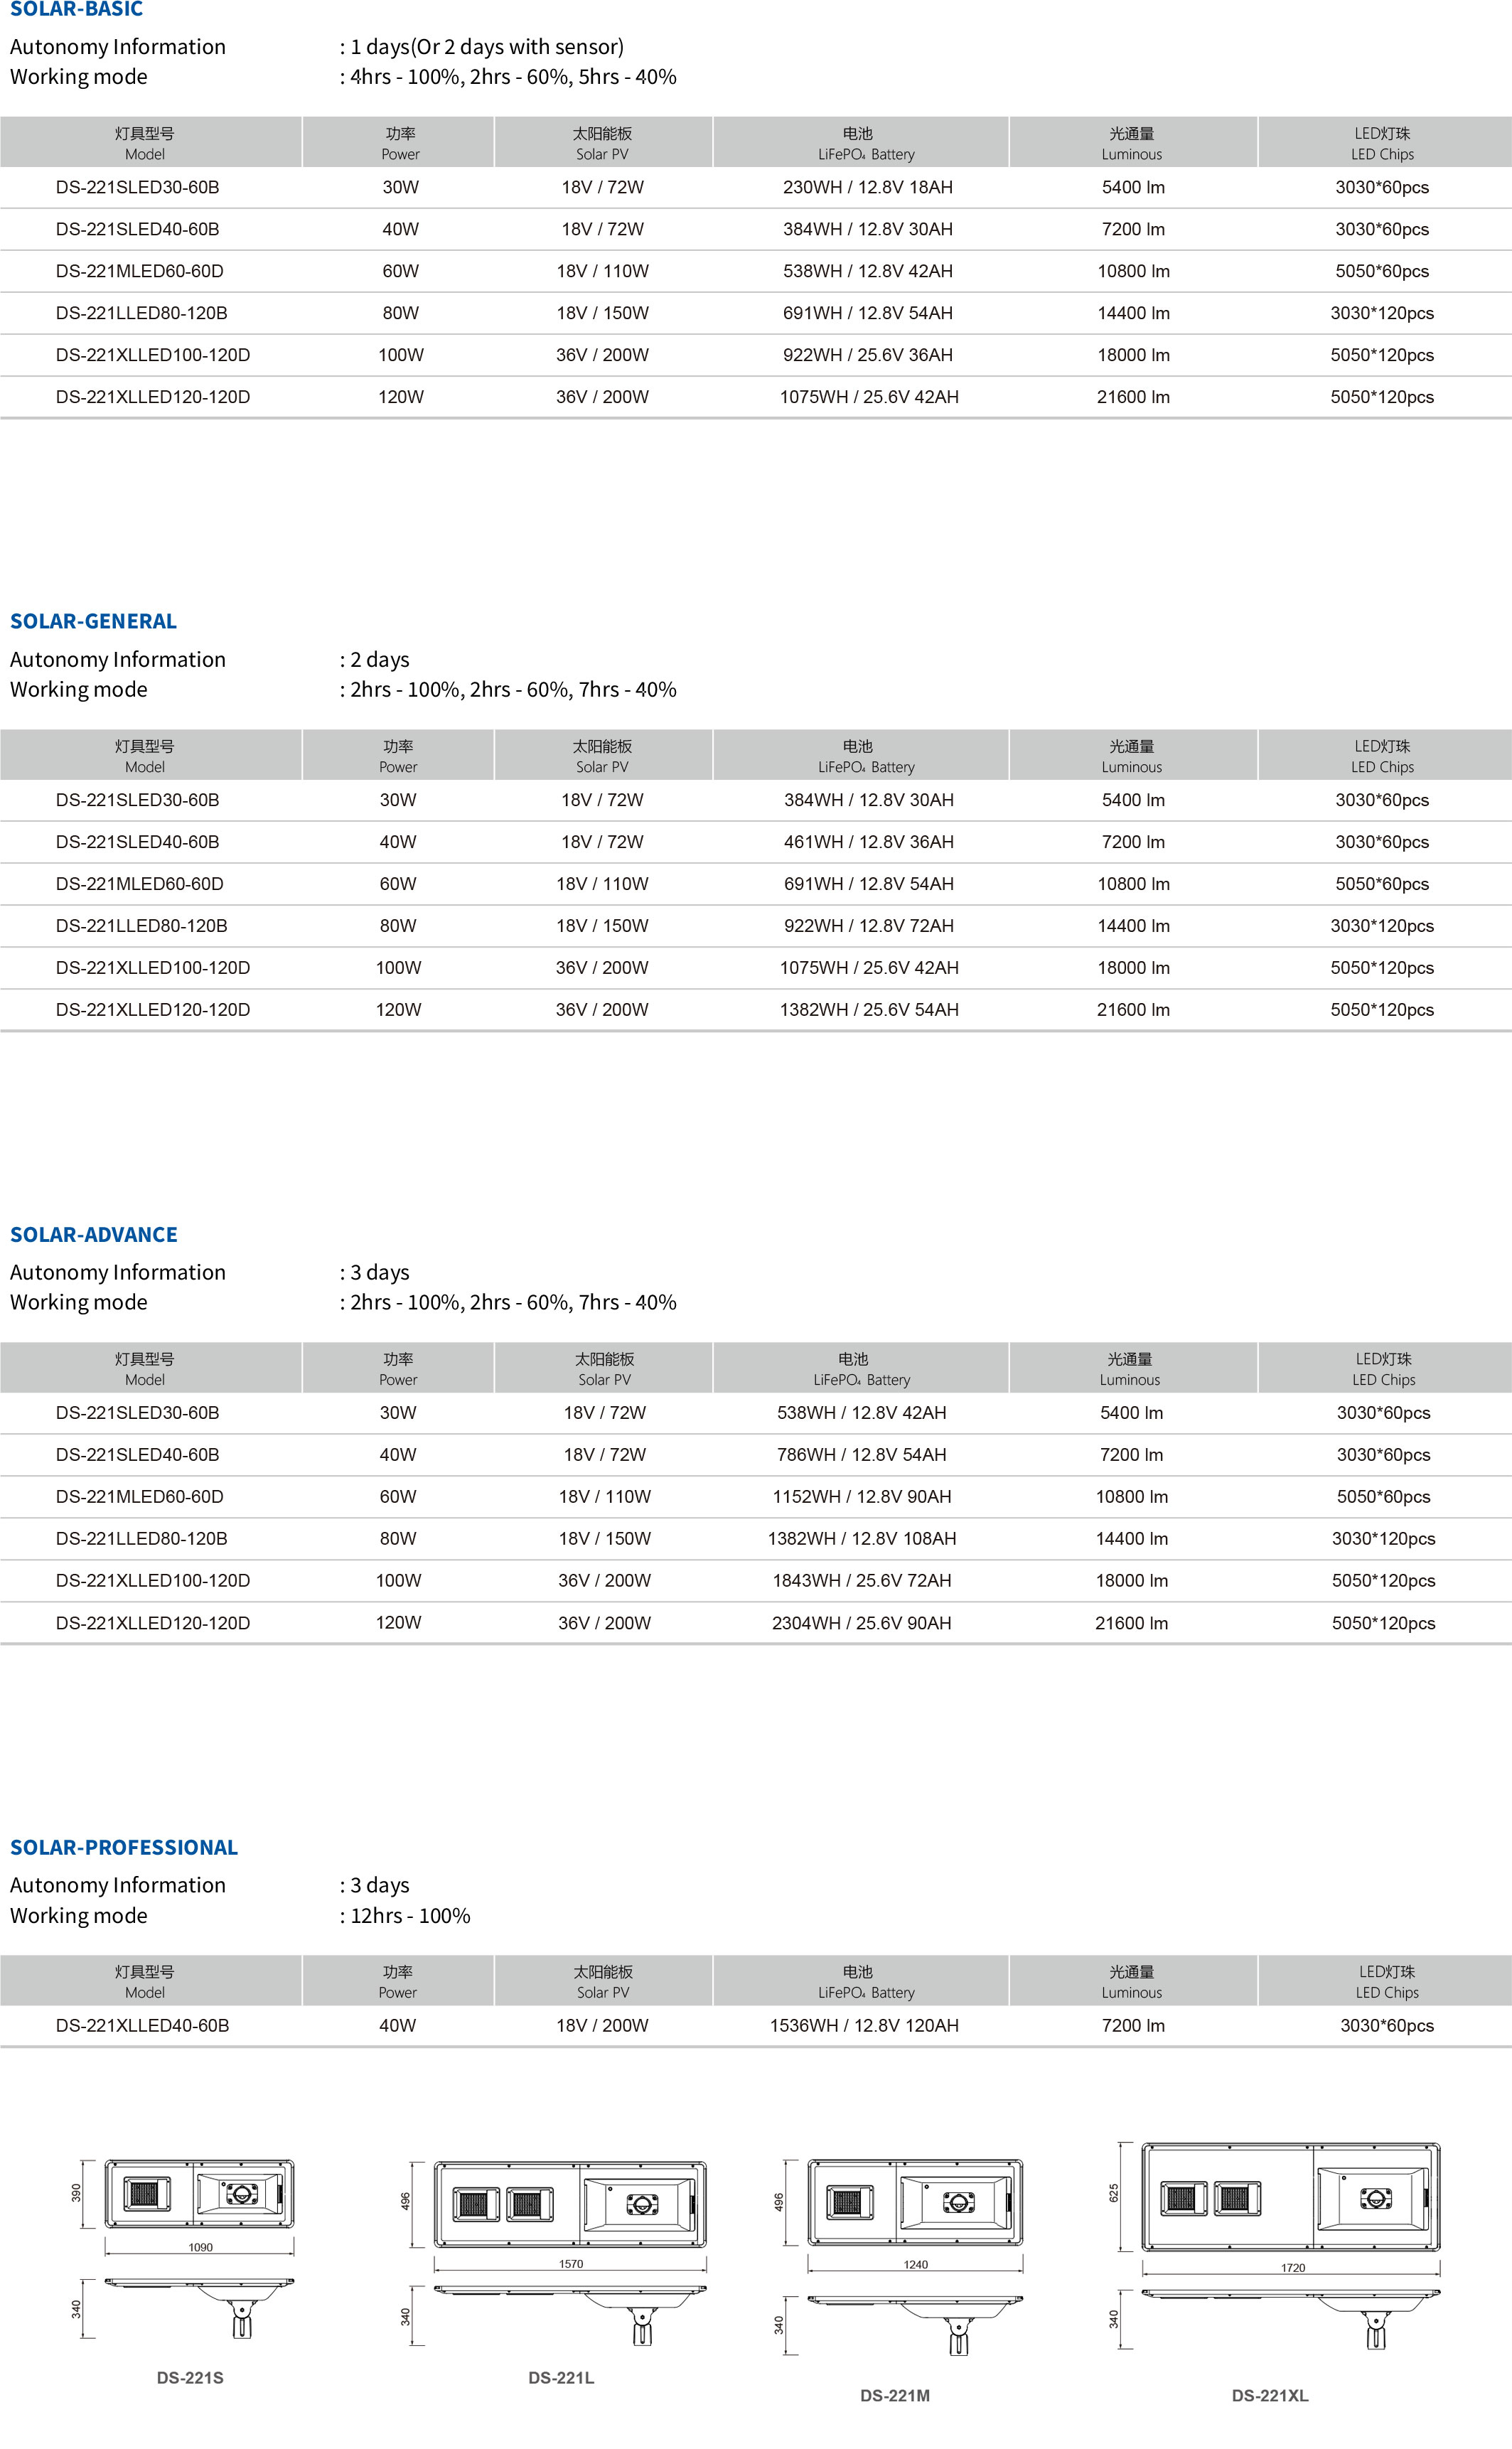Select battery cell '1536WH / 12.8V 120AH'
Image resolution: width=1512 pixels, height=2449 pixels.
pos(864,2026)
